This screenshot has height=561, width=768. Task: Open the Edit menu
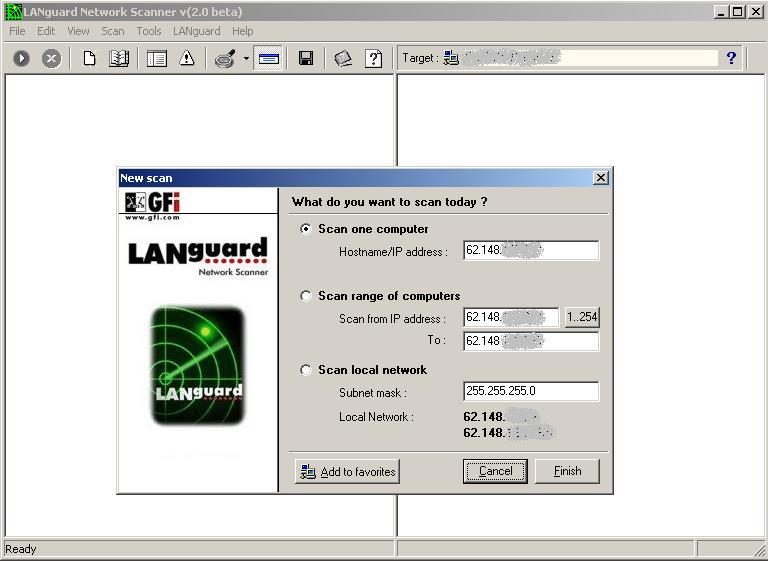coord(46,31)
